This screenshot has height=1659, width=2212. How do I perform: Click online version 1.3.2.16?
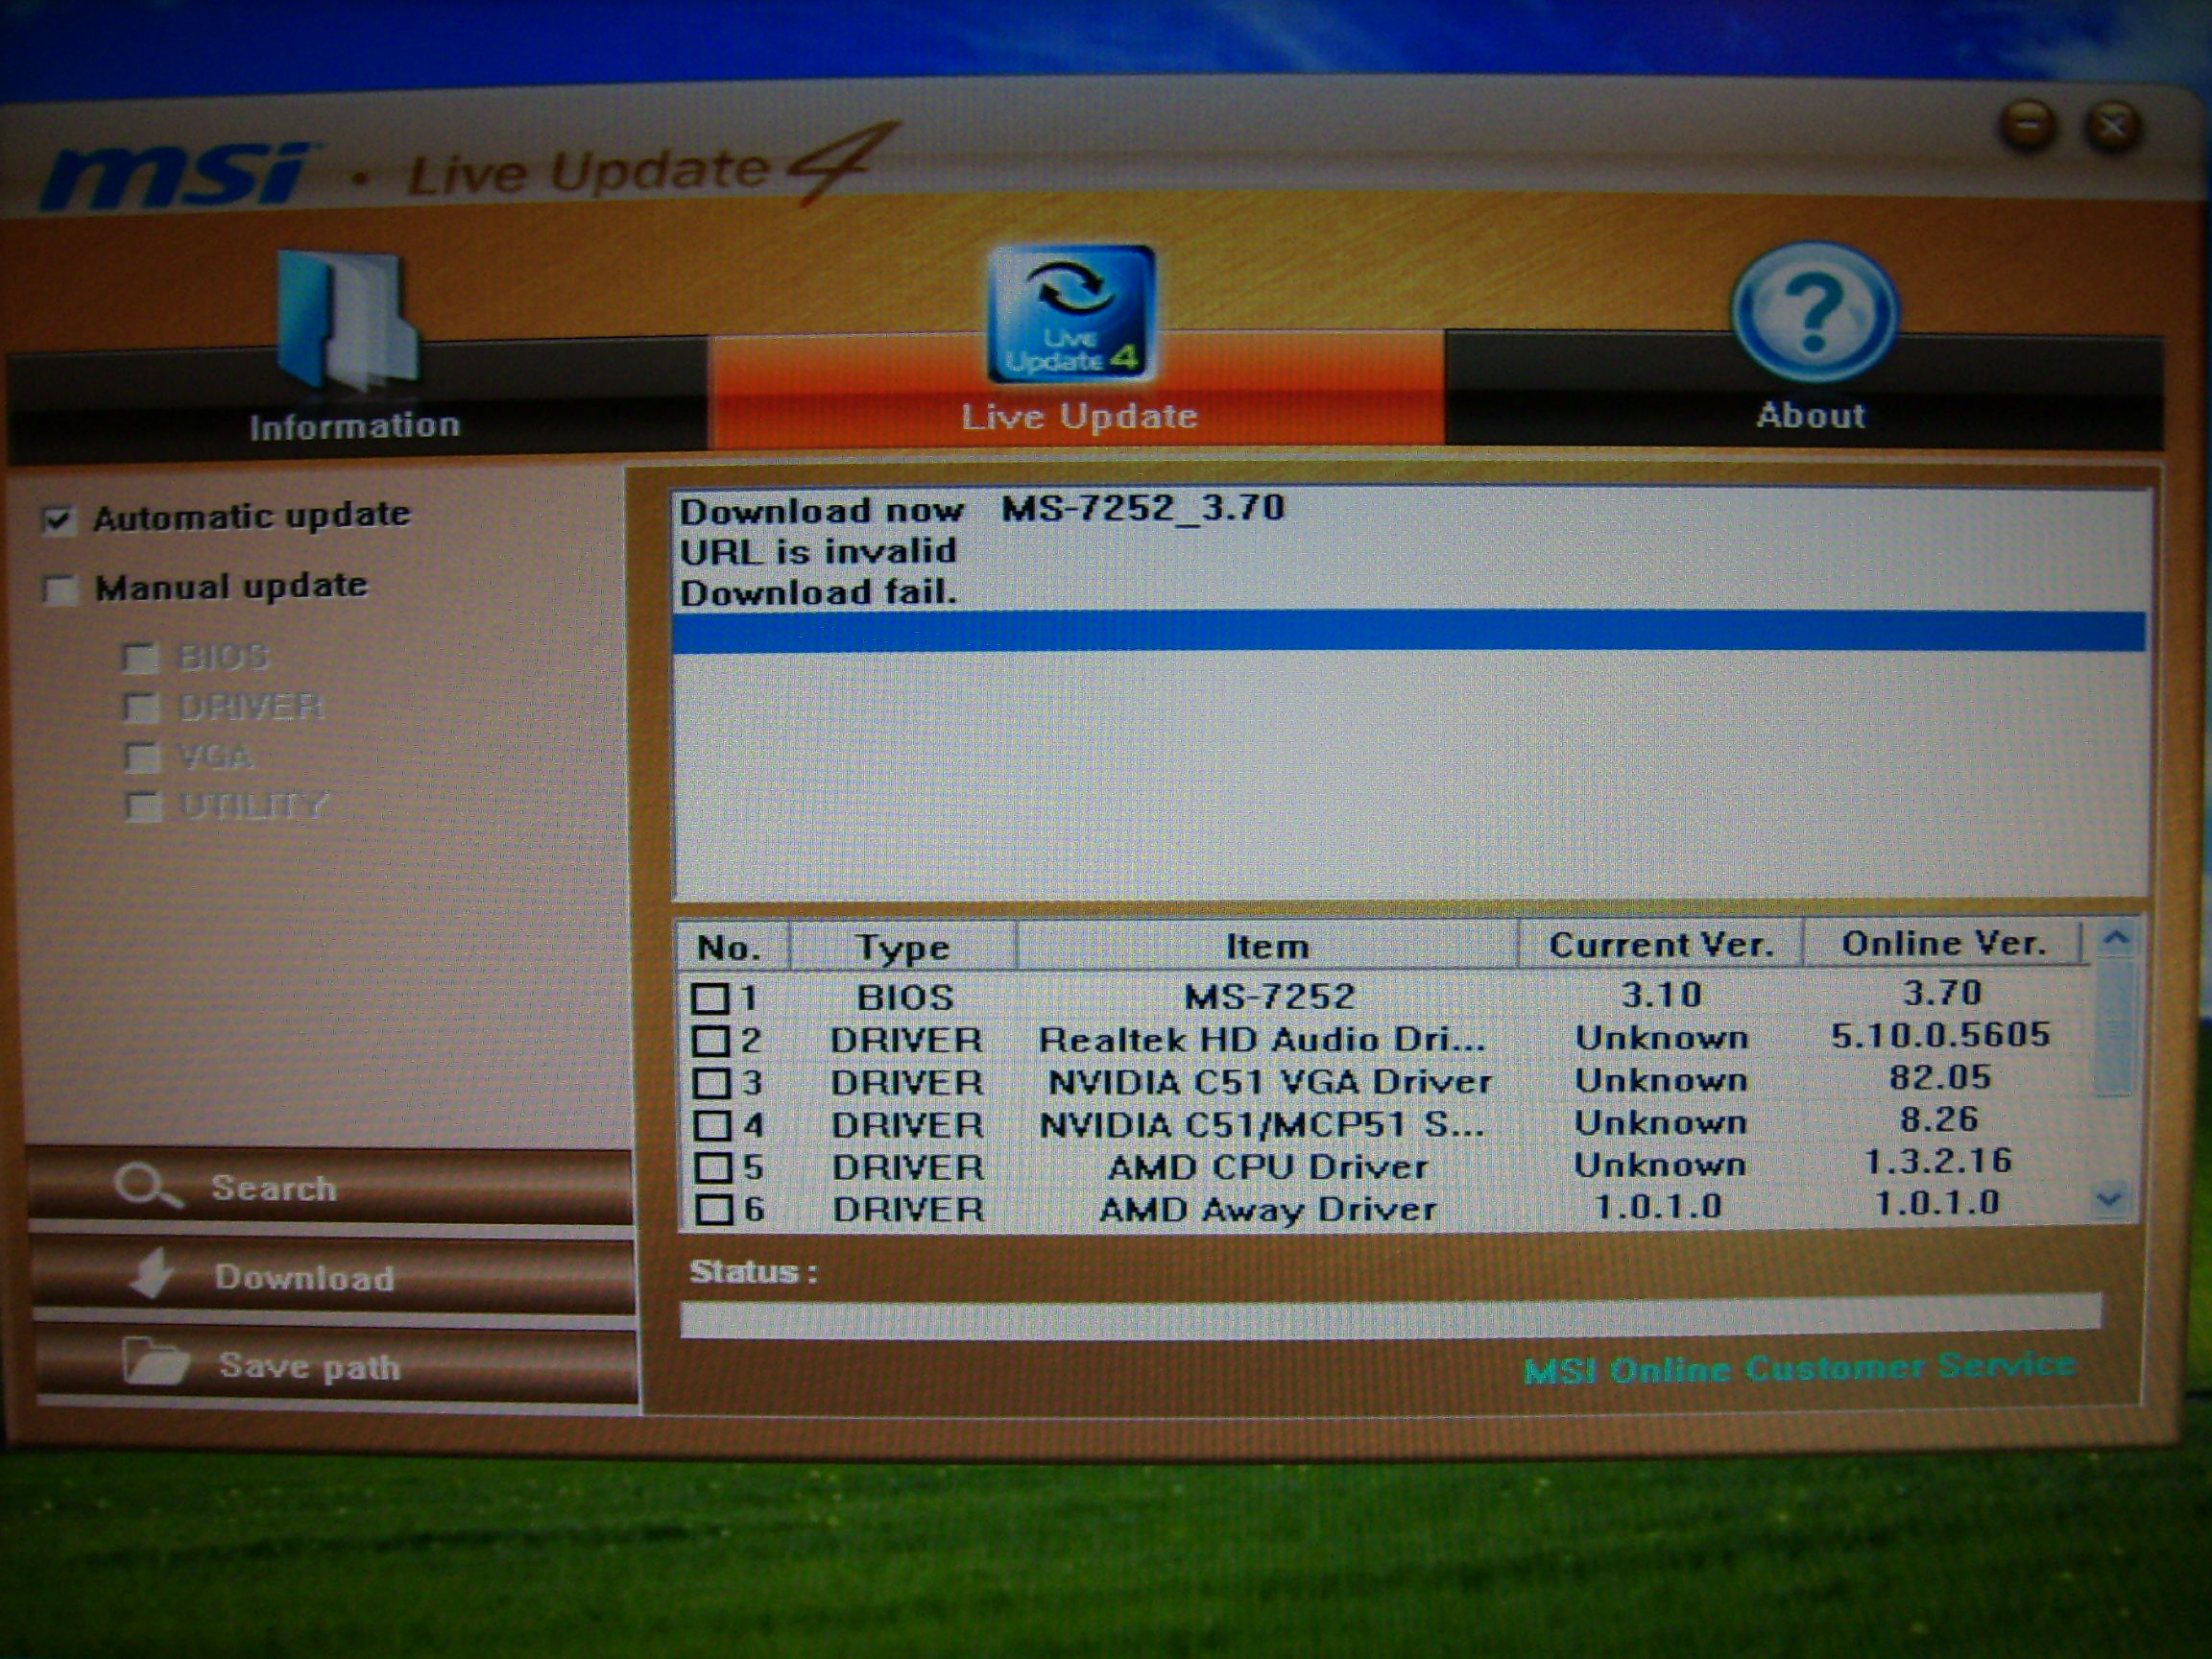pyautogui.click(x=1938, y=1161)
